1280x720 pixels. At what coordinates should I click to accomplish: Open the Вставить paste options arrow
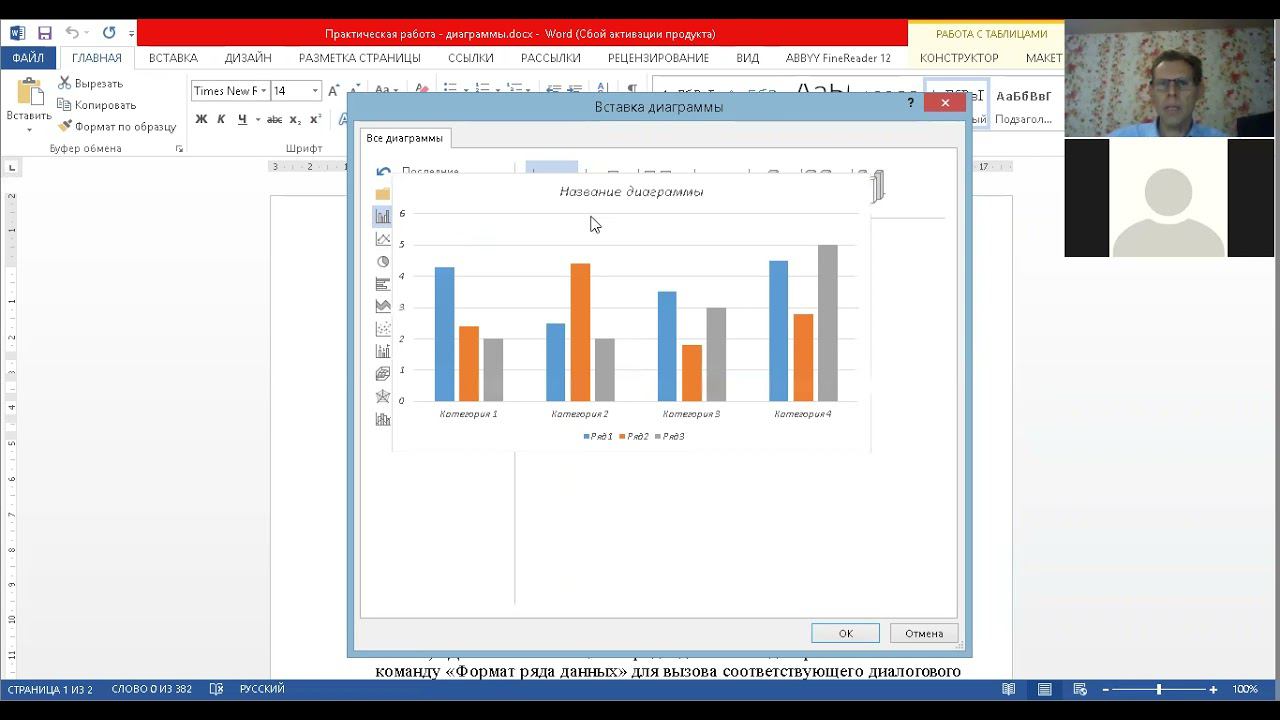[x=29, y=129]
